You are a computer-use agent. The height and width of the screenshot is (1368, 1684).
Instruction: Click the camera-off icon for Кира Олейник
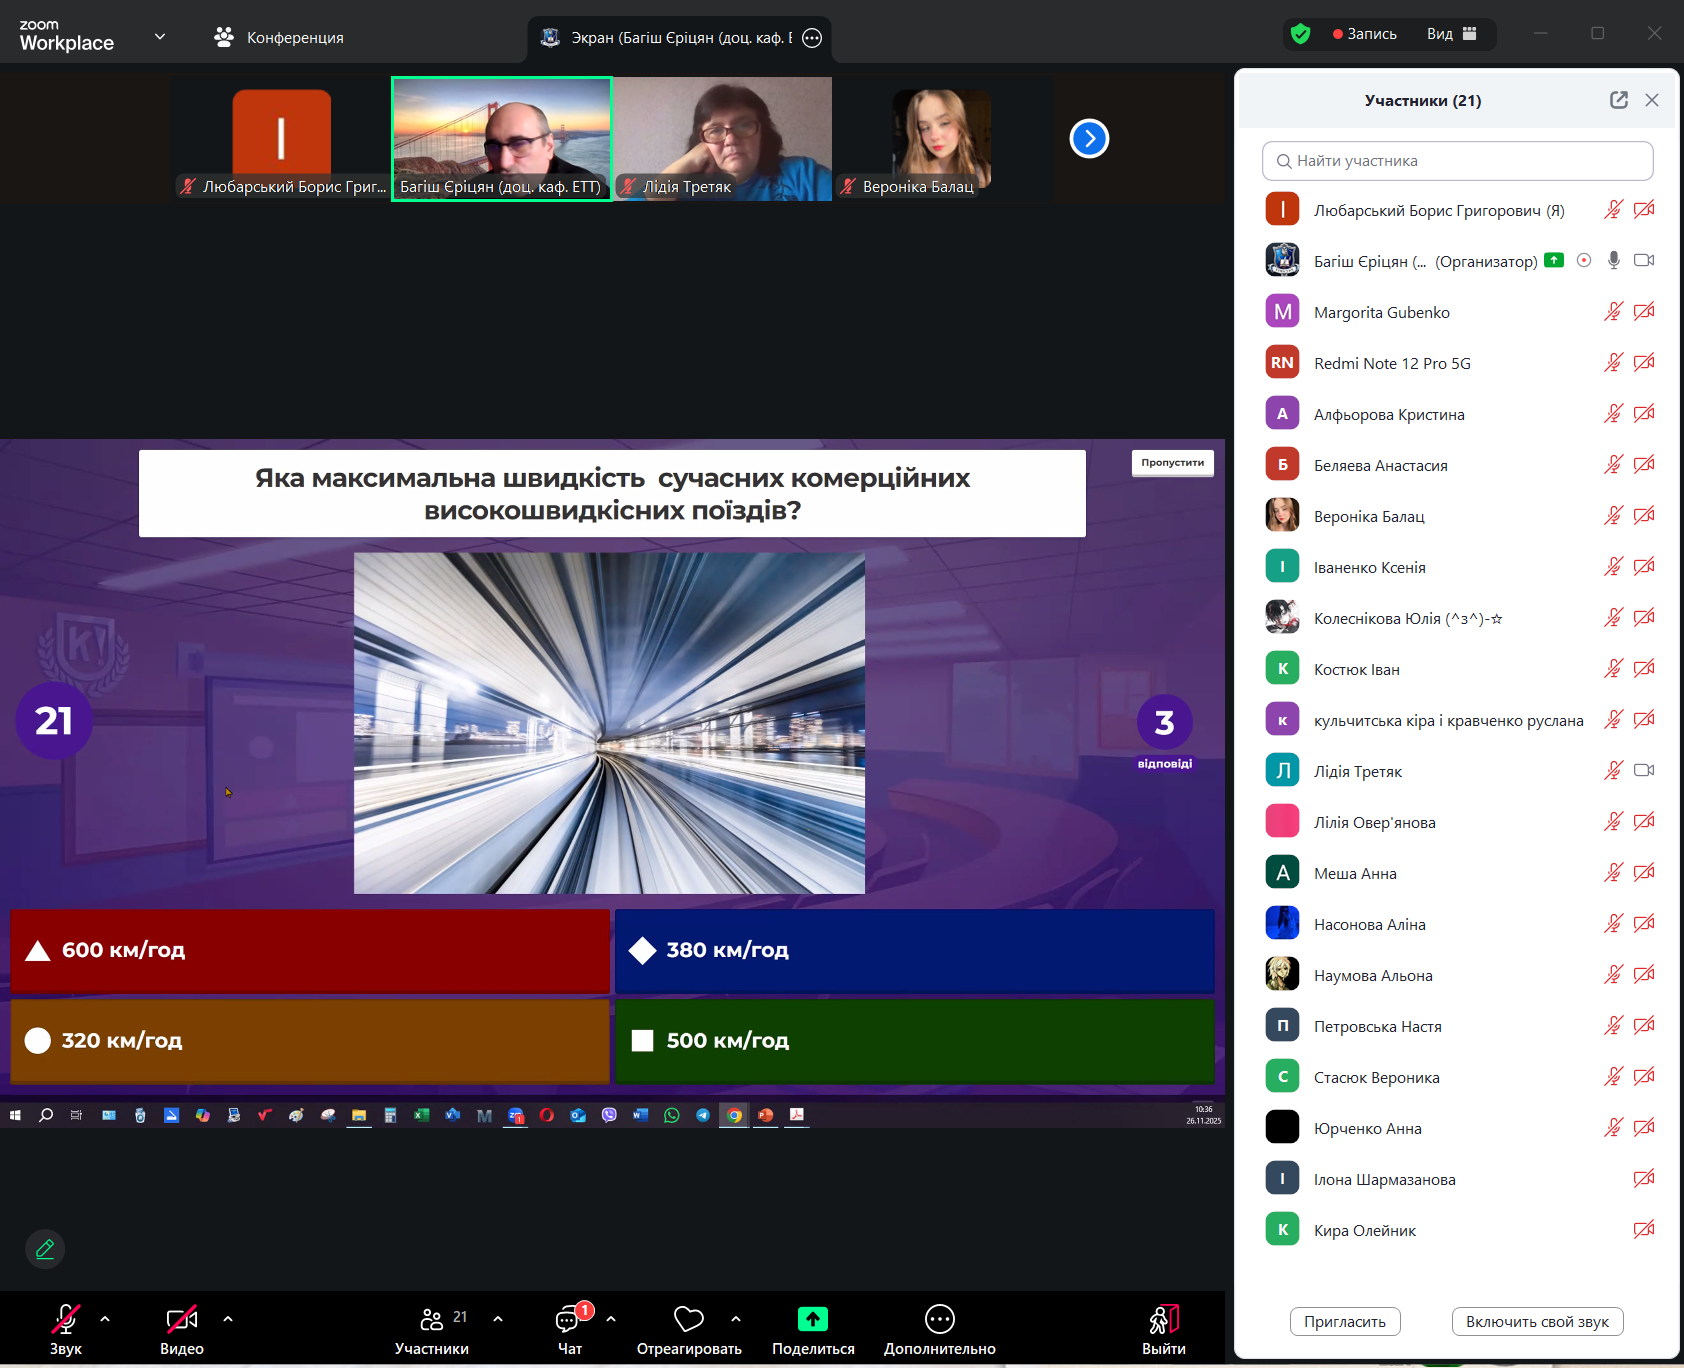(1644, 1230)
